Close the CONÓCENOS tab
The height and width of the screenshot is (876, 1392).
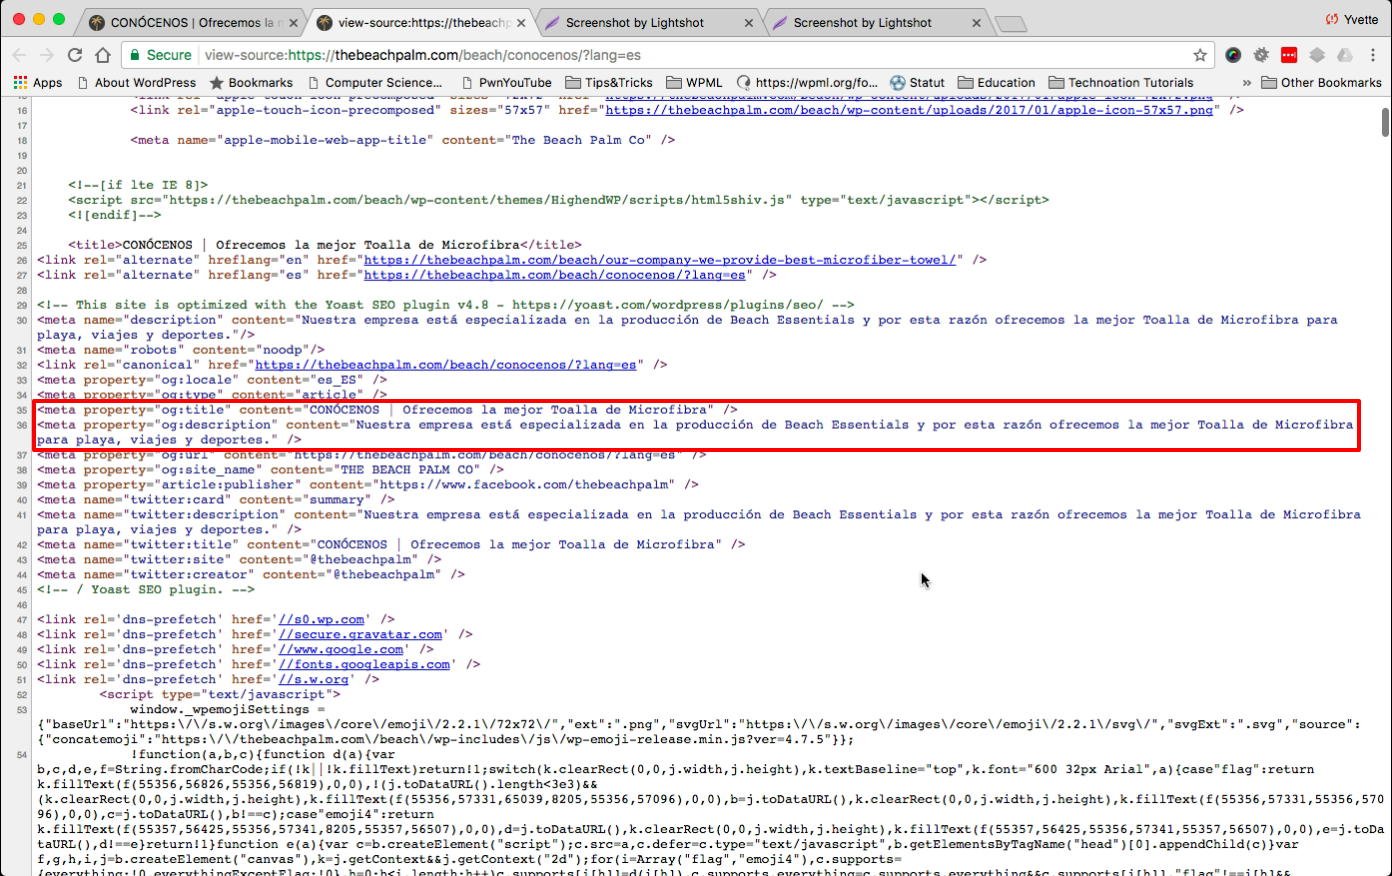click(x=293, y=22)
